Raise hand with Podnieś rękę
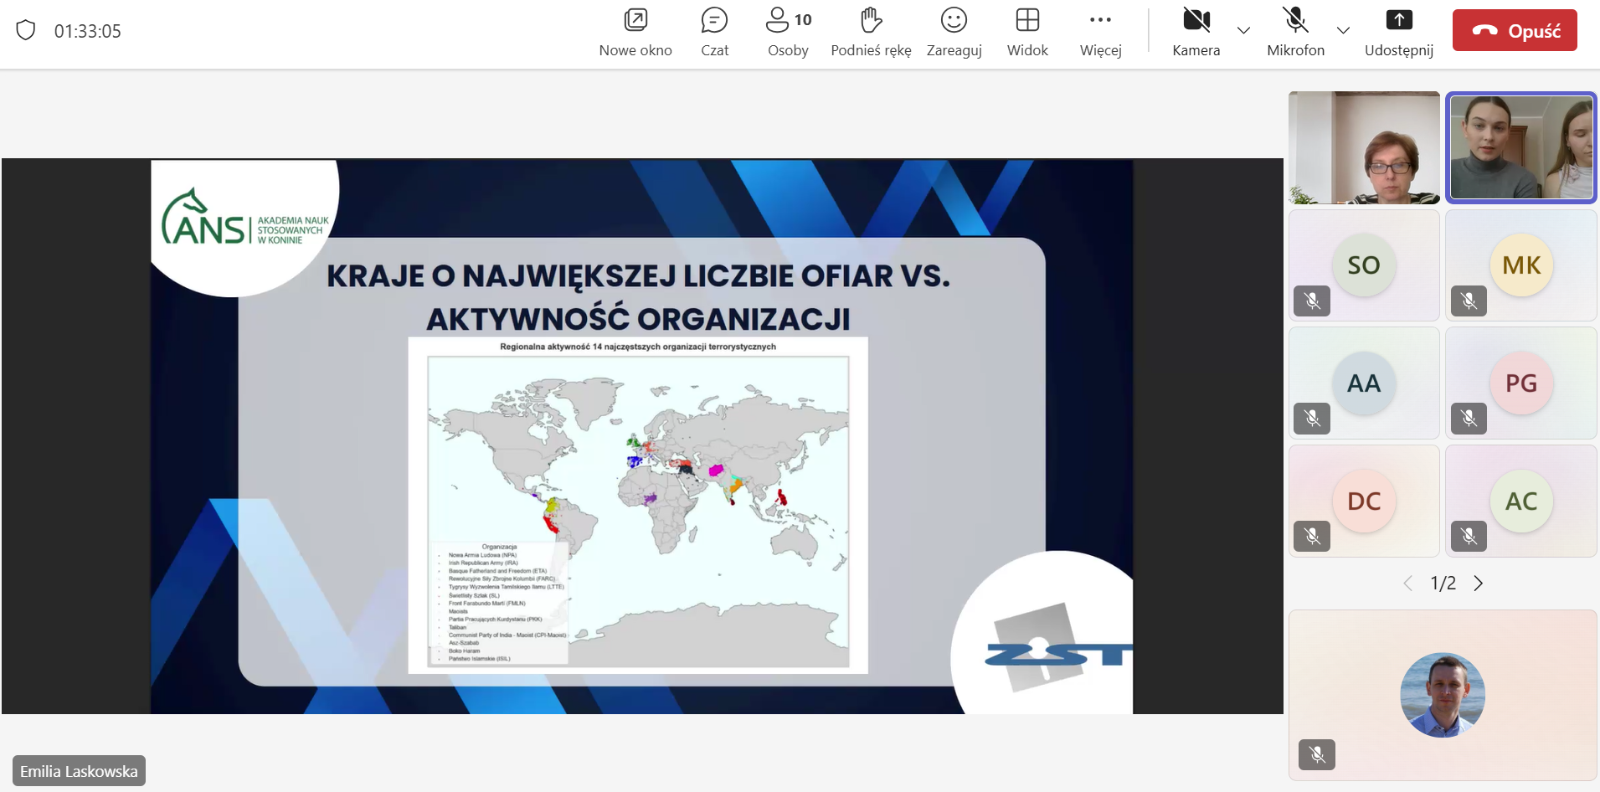This screenshot has height=792, width=1600. coord(870,32)
